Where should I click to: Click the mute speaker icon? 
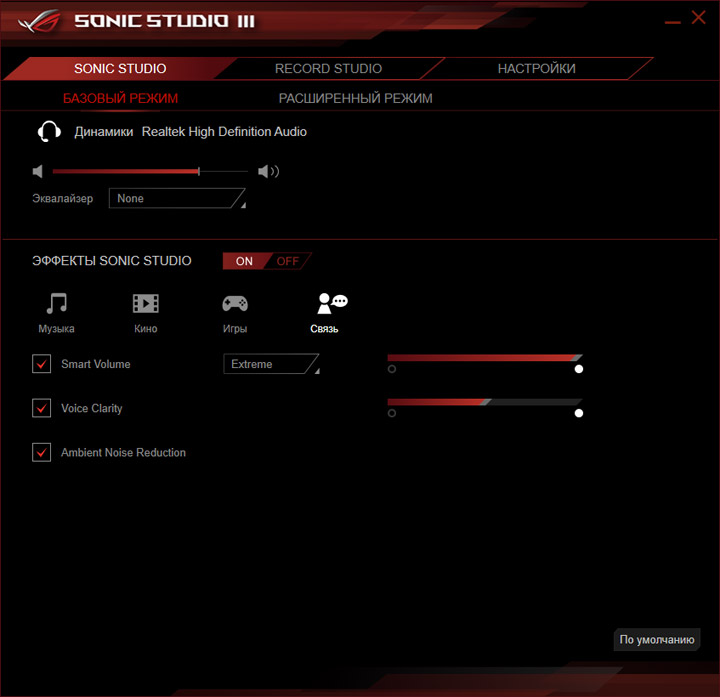(38, 171)
